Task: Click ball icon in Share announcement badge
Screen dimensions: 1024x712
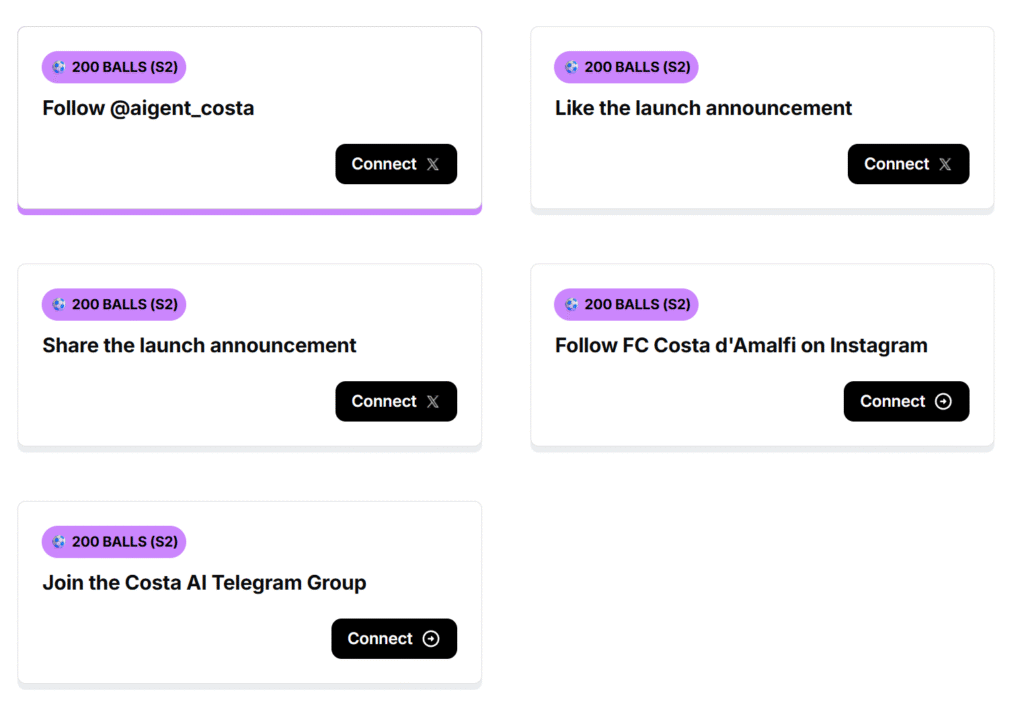Action: coord(59,304)
